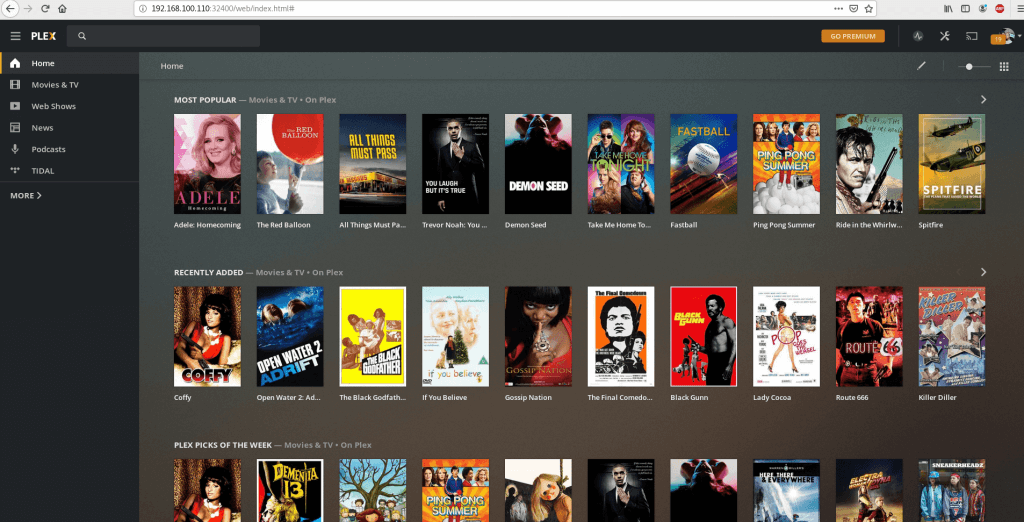Screen dimensions: 1024x522
Task: Click the pencil edit icon on Home bar
Action: pos(921,66)
